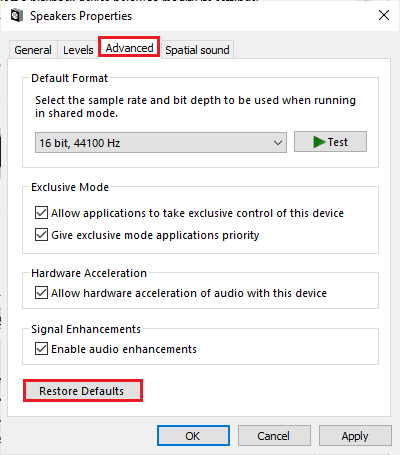Screen dimensions: 400x455
Task: Expand the 16 bit, 44100 Hz format dropdown
Action: click(161, 143)
